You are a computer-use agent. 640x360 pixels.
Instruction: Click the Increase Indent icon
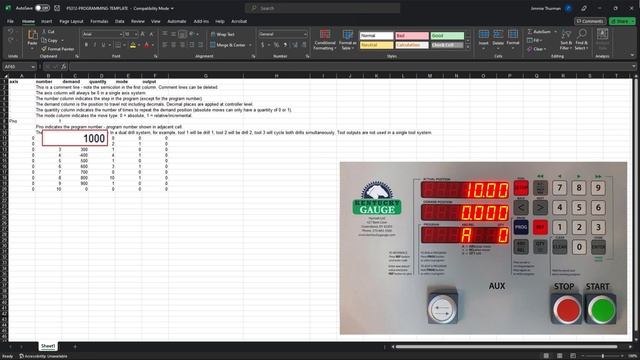point(200,45)
